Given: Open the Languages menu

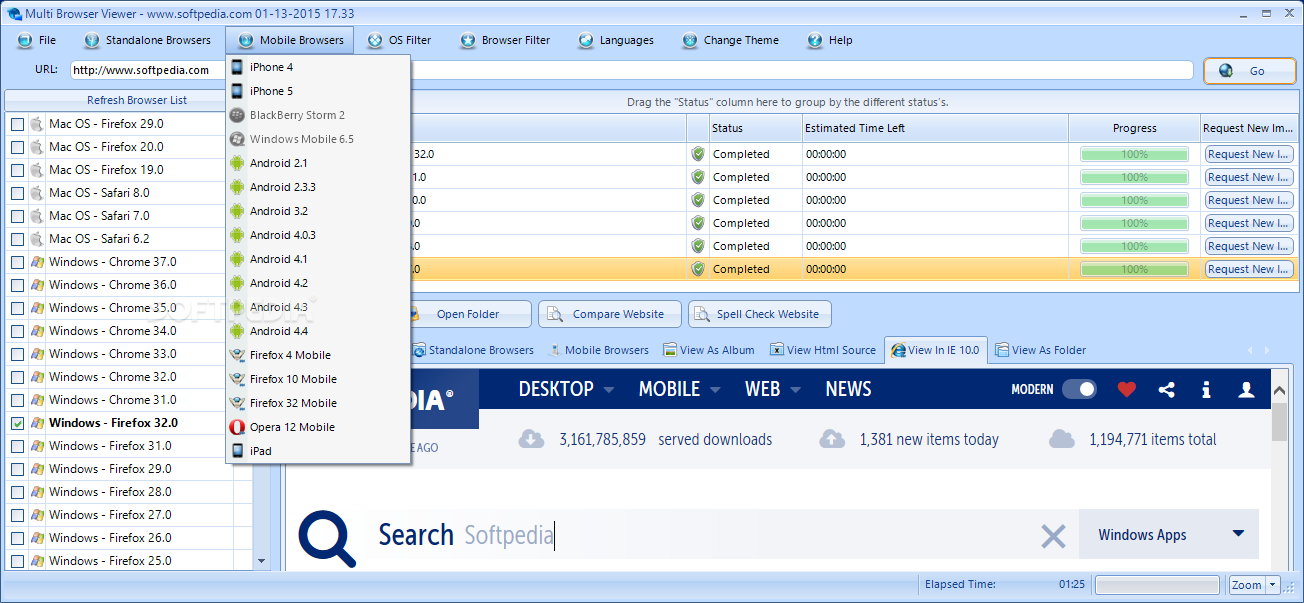Looking at the screenshot, I should pyautogui.click(x=616, y=40).
